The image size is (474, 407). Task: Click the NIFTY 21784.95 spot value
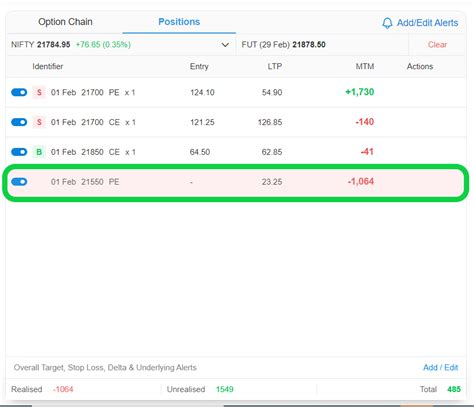click(41, 45)
